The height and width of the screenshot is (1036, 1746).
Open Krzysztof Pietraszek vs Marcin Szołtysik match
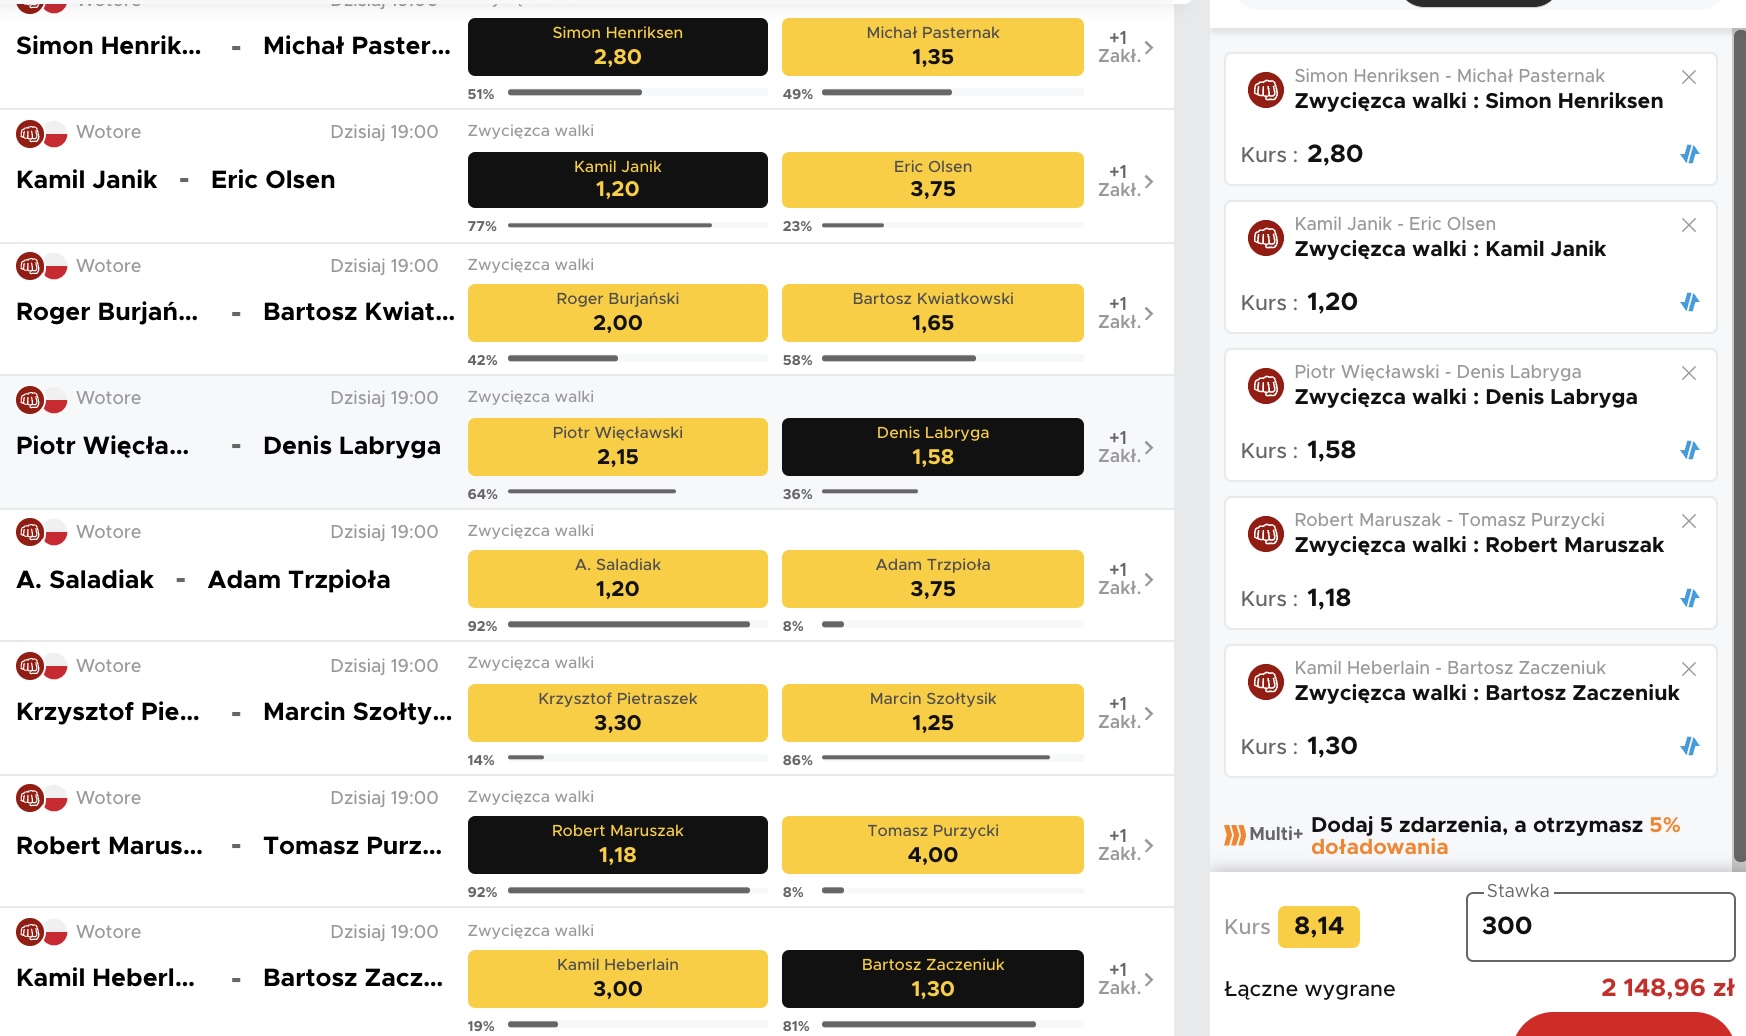pos(234,712)
